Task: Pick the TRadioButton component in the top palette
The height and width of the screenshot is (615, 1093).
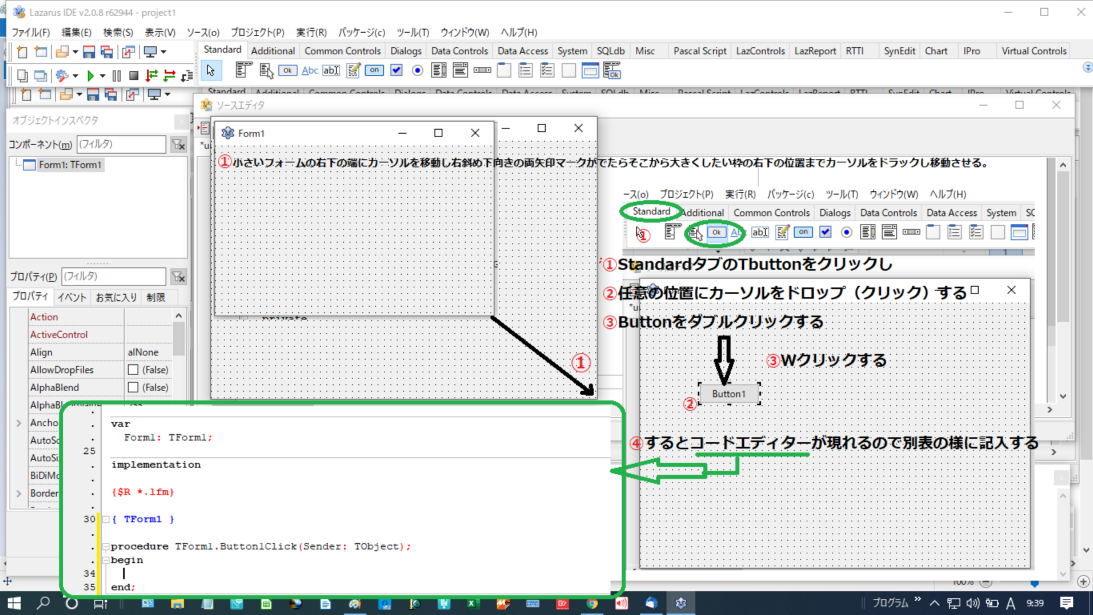Action: coord(418,70)
